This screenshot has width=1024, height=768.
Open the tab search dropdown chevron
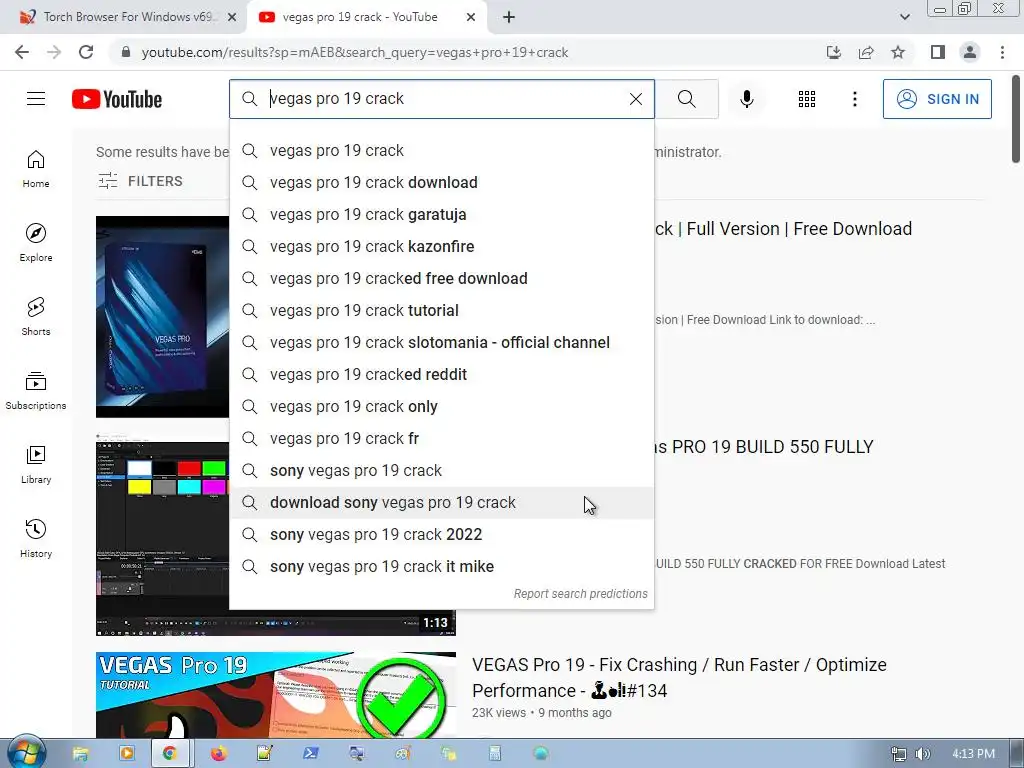904,17
